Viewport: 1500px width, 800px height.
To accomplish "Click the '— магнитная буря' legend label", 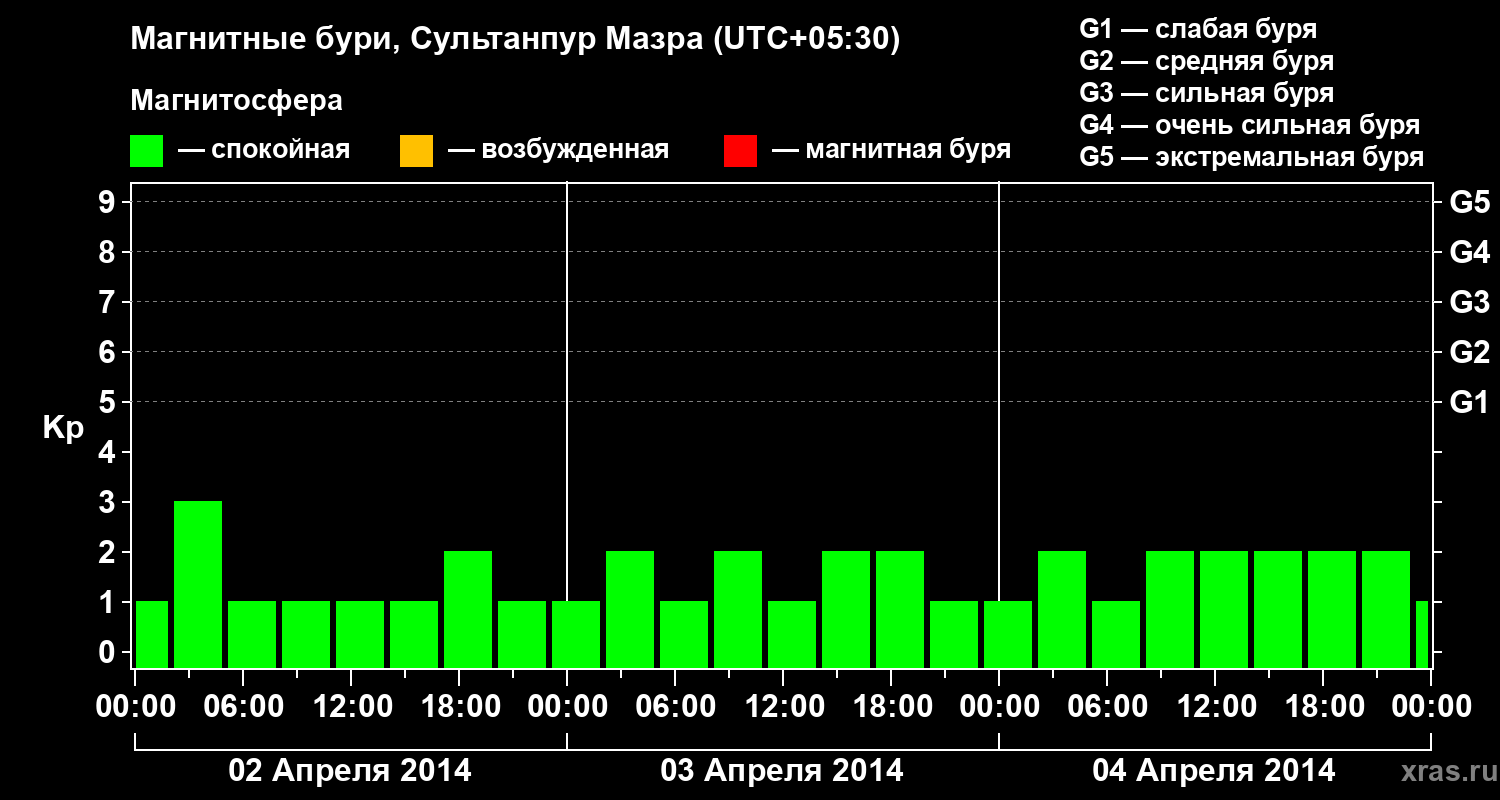I will tap(892, 151).
